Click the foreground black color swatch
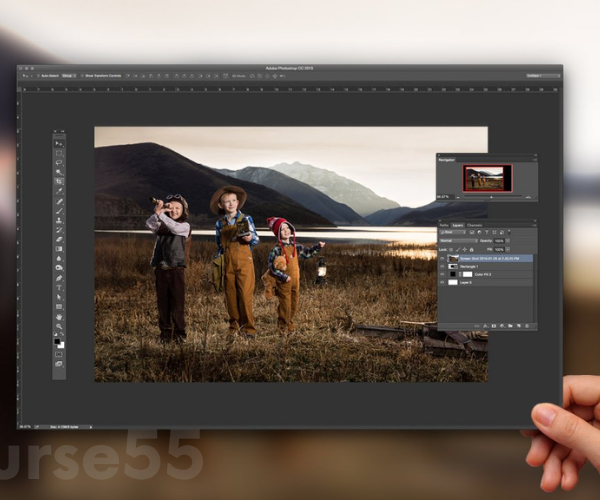 57,341
